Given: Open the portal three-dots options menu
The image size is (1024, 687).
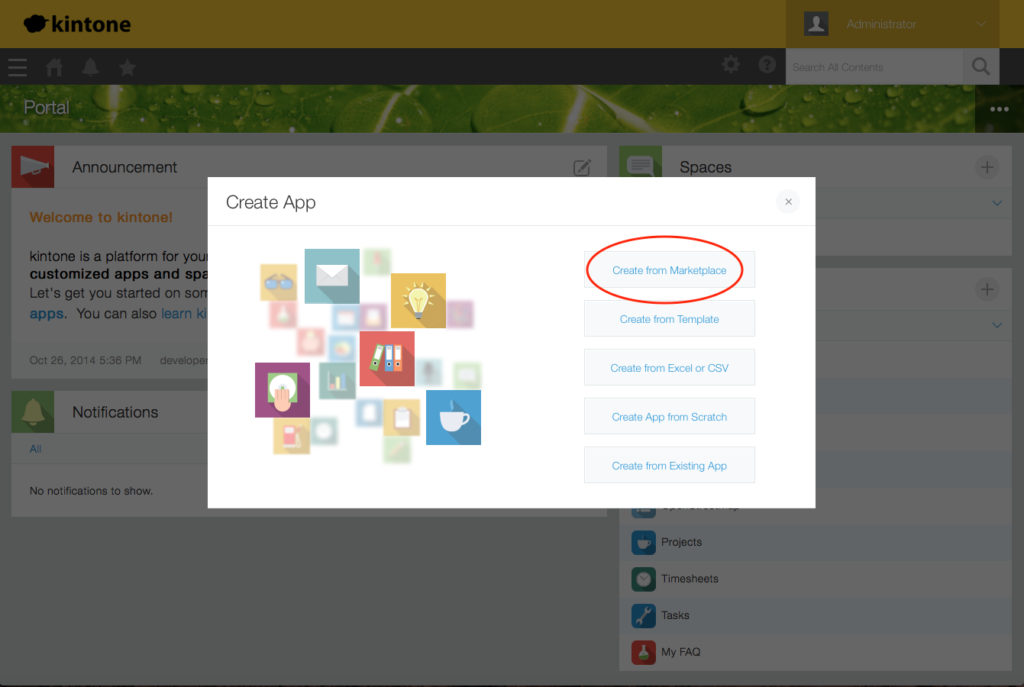Looking at the screenshot, I should [x=999, y=109].
